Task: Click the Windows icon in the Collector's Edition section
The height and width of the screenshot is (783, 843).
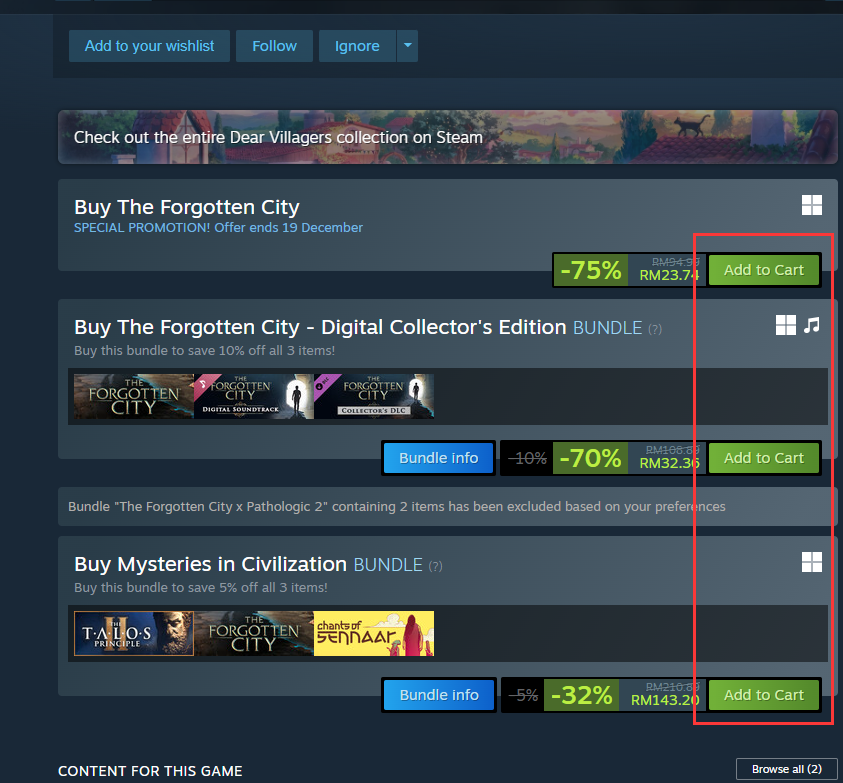Action: [785, 325]
